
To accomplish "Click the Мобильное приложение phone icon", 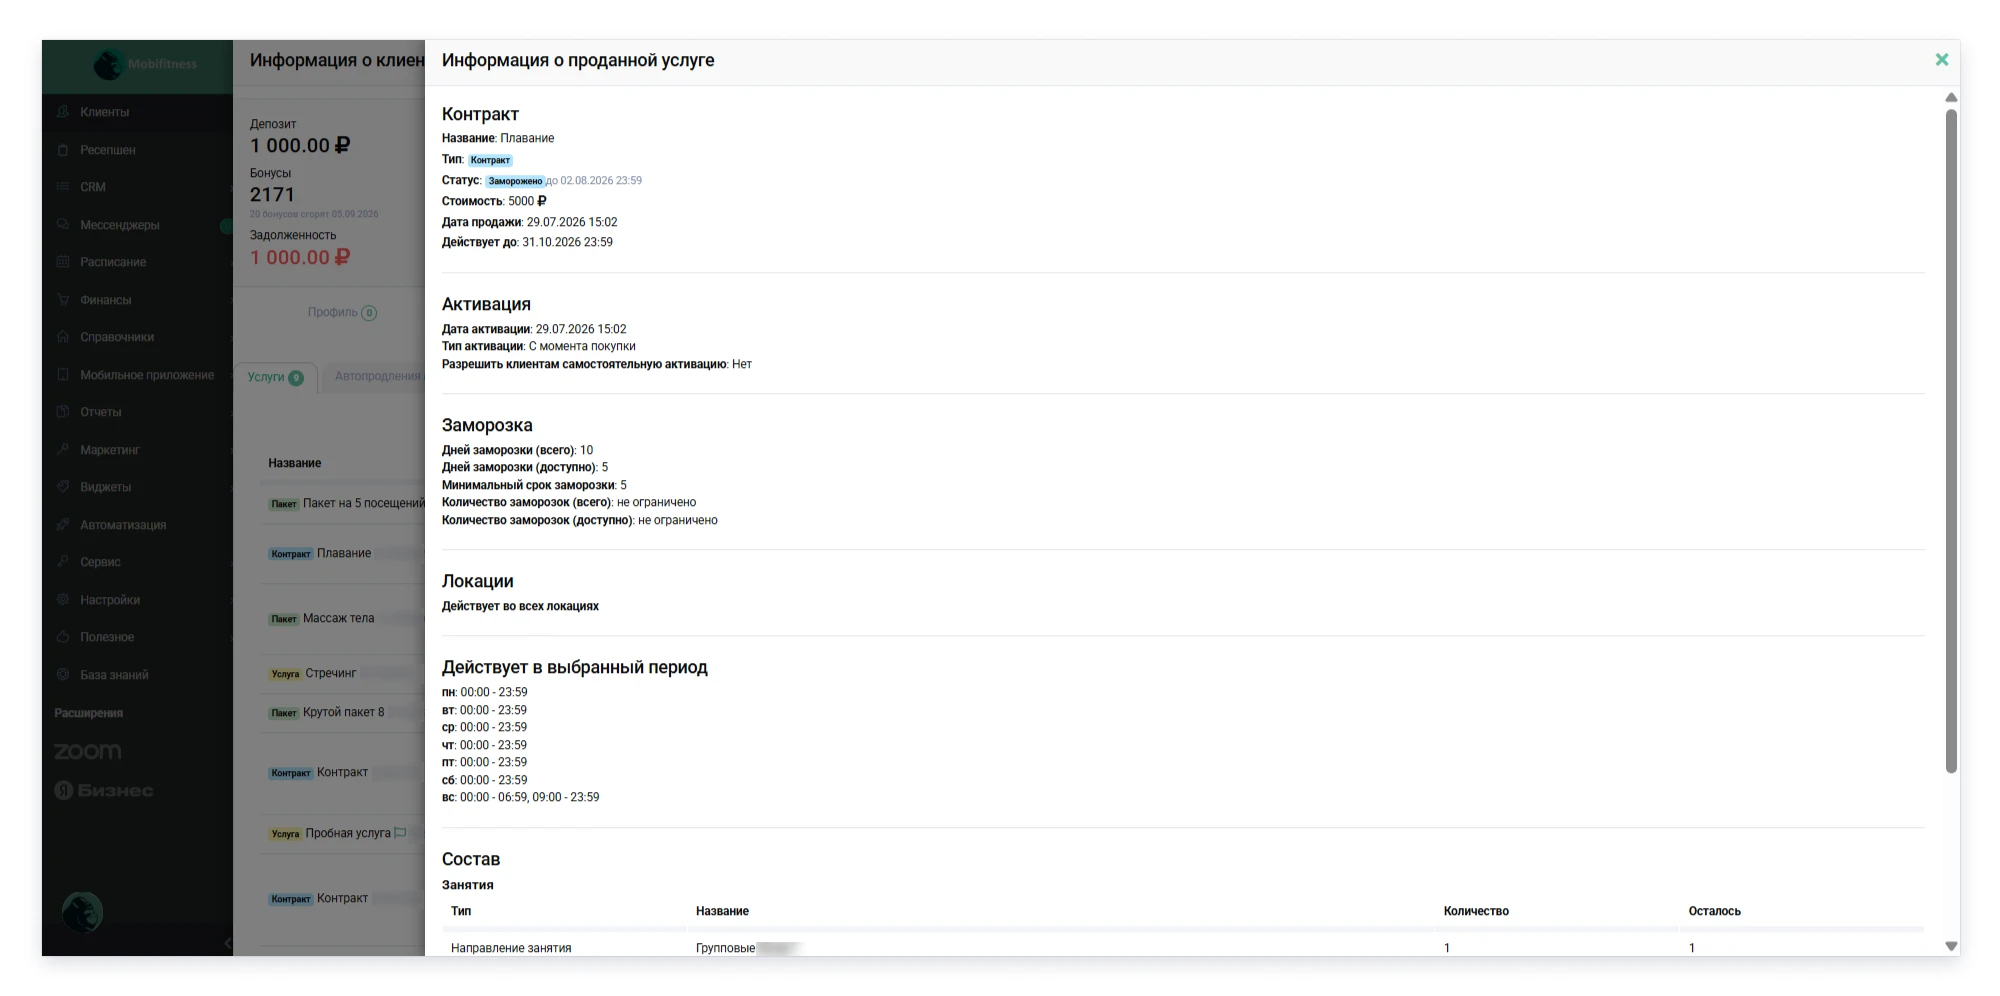I will (63, 375).
